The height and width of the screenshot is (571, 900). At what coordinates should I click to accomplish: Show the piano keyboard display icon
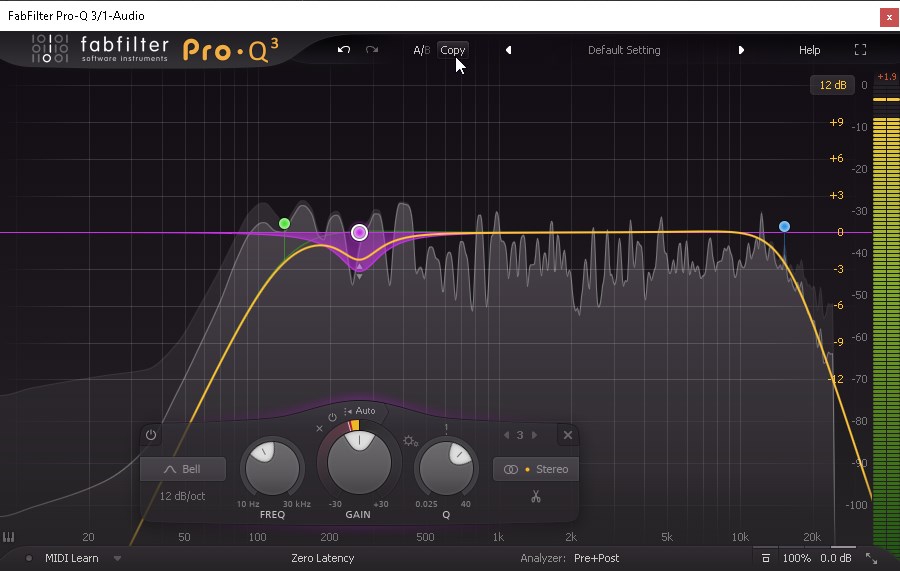(x=8, y=537)
